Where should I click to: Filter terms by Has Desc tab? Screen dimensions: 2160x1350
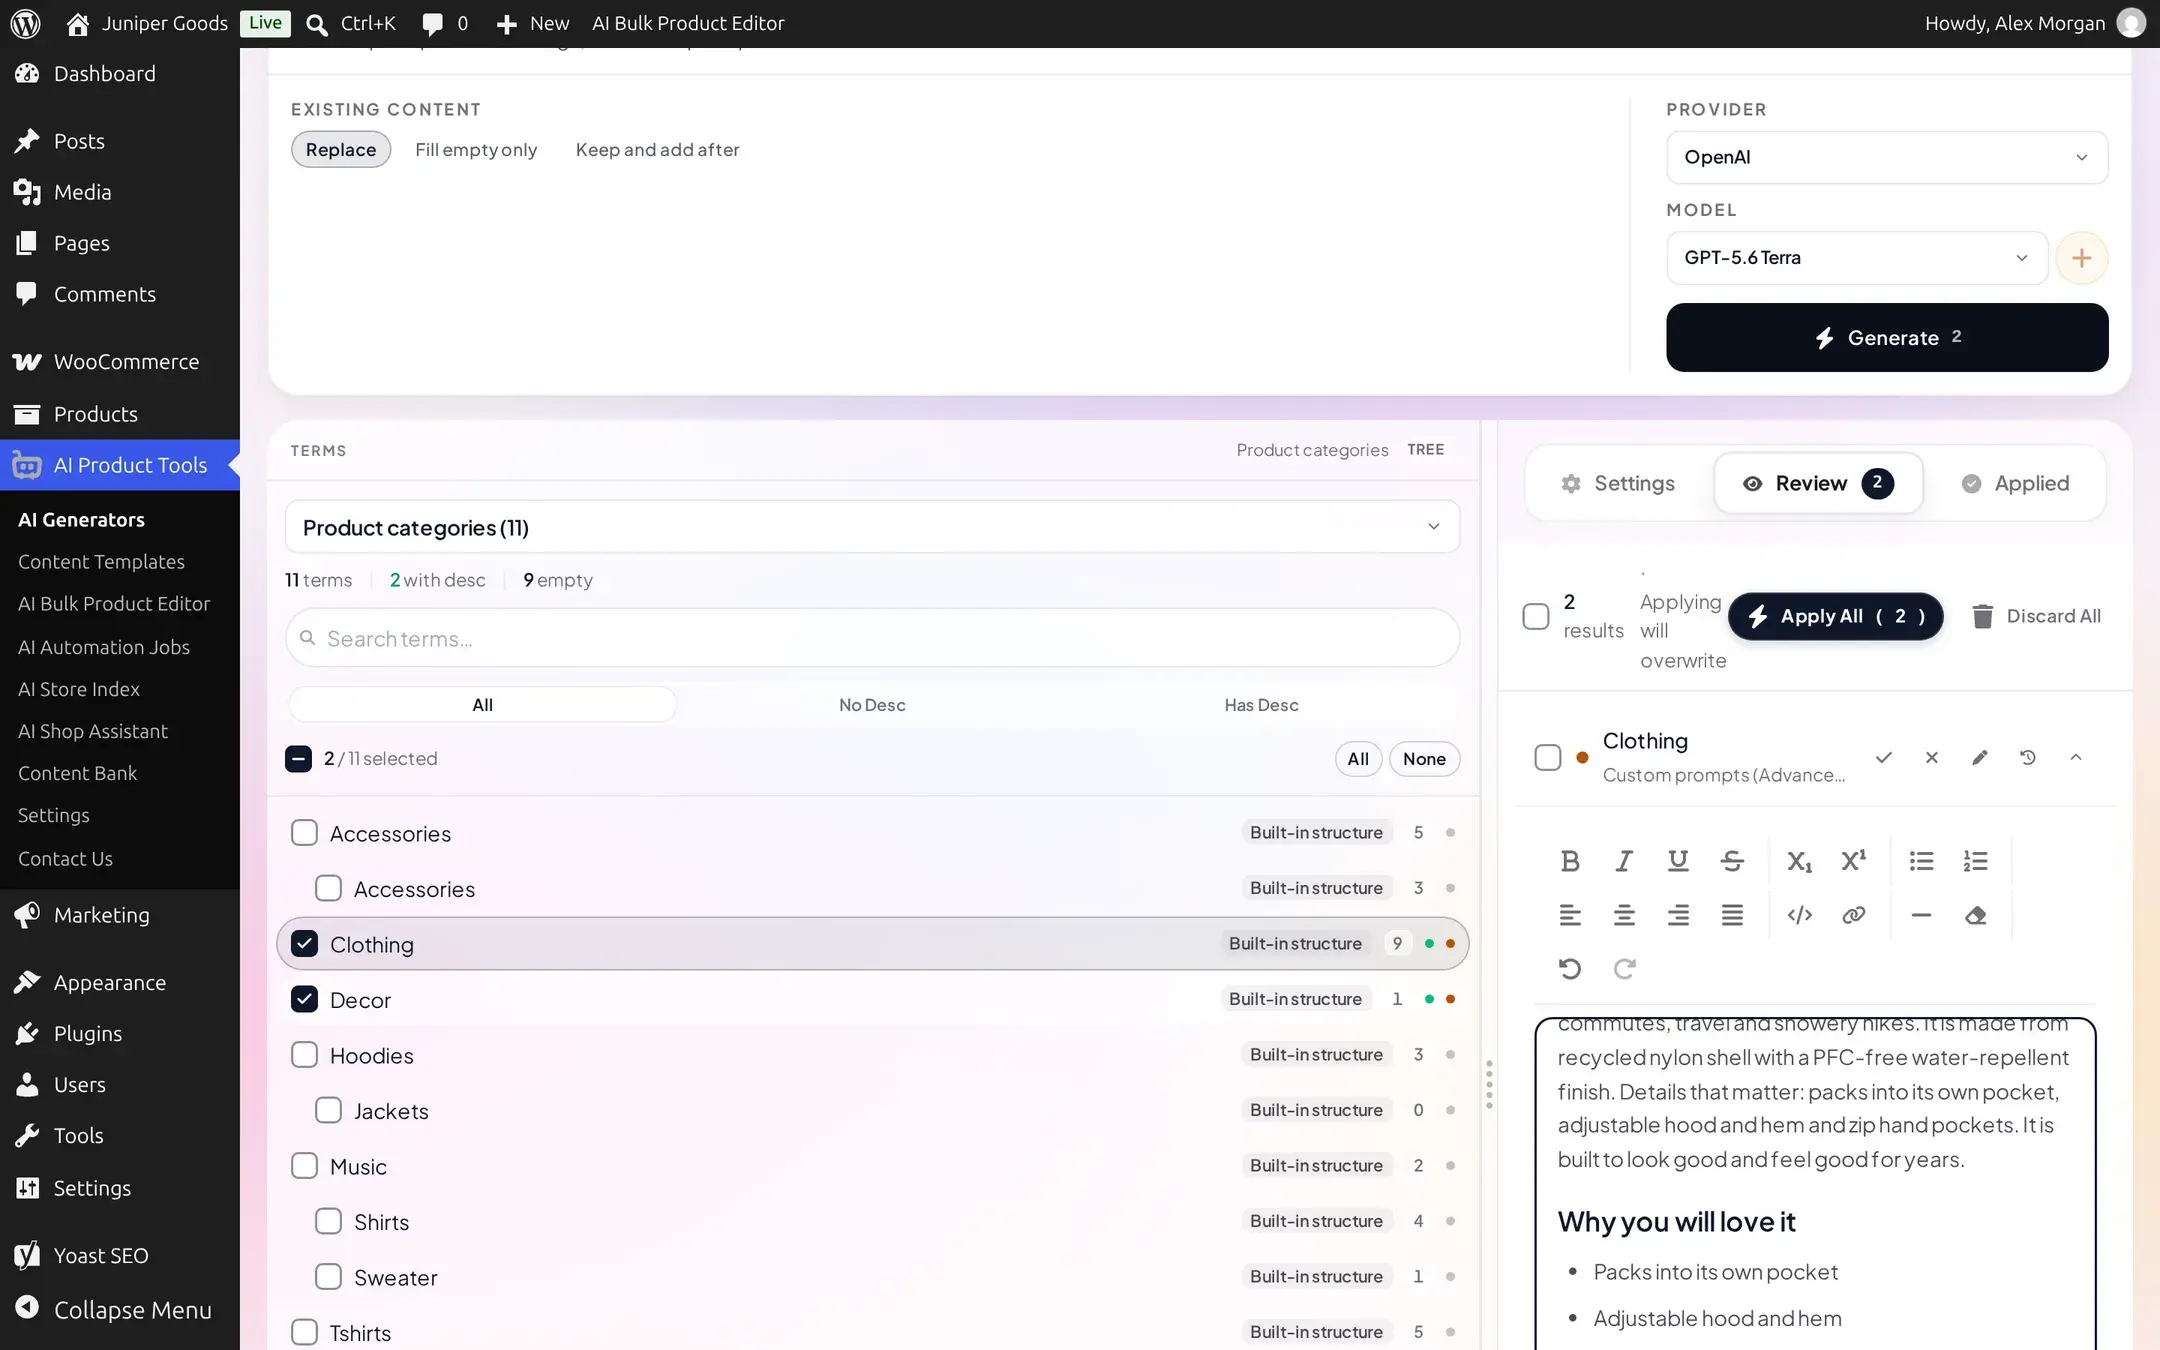tap(1261, 705)
